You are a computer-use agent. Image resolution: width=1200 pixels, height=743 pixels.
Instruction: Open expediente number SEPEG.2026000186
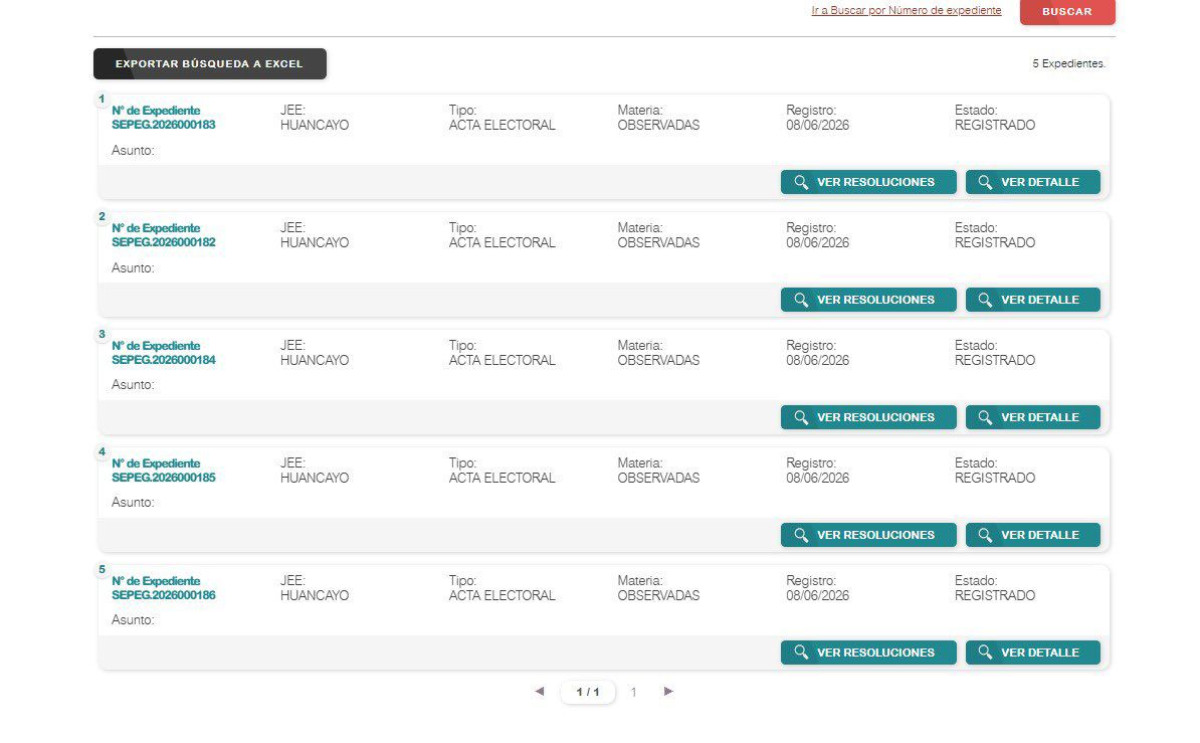tap(164, 596)
